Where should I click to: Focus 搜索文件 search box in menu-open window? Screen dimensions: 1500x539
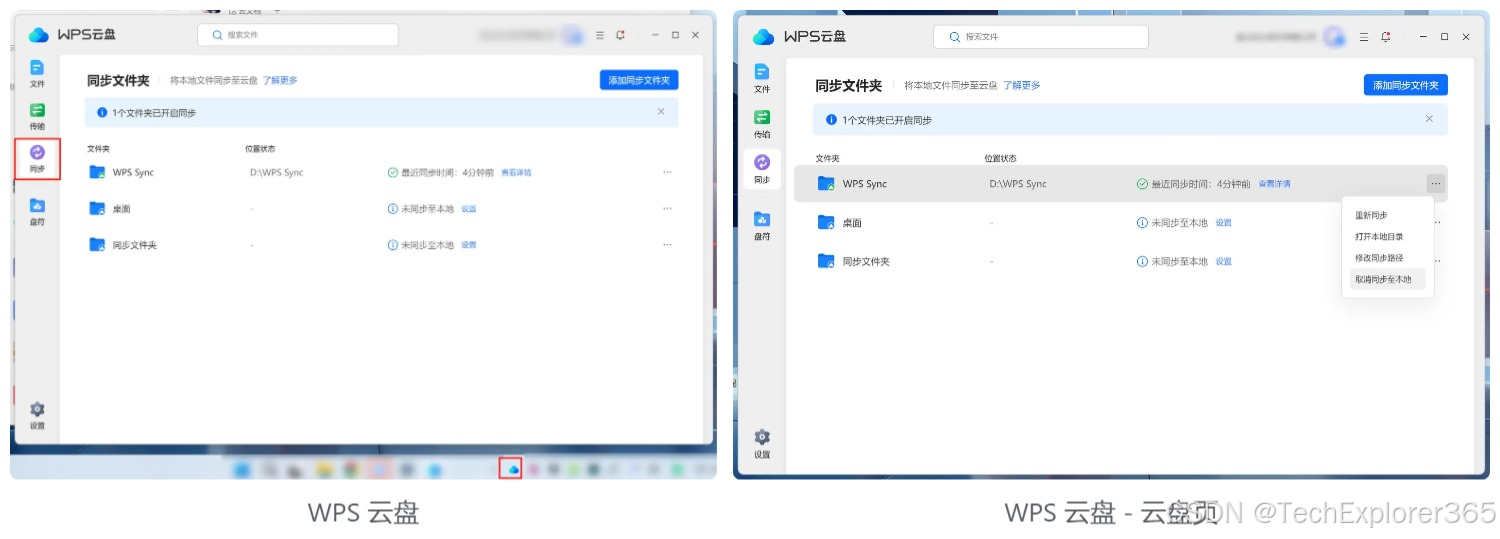click(1041, 37)
